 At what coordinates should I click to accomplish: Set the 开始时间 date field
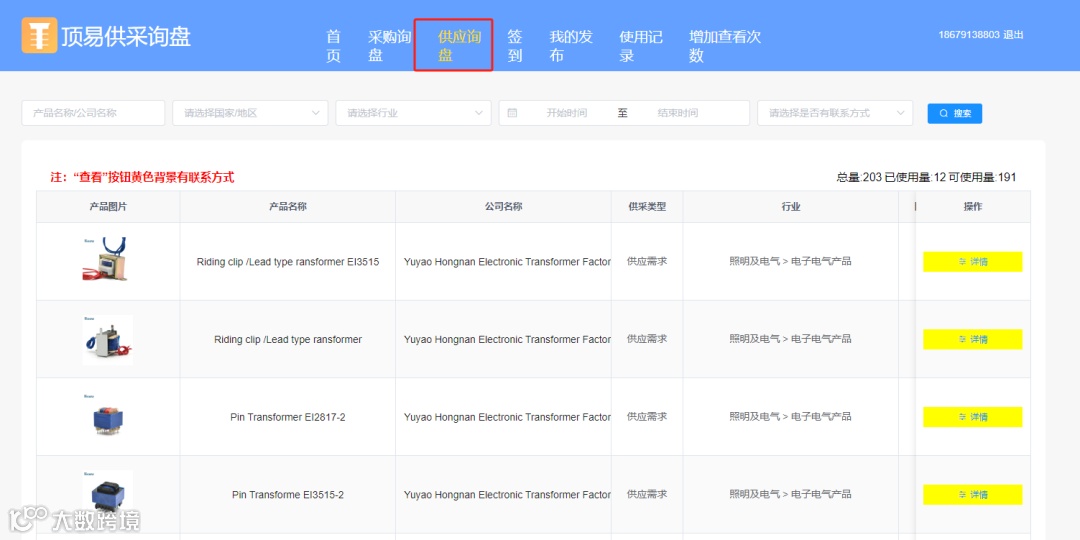566,113
